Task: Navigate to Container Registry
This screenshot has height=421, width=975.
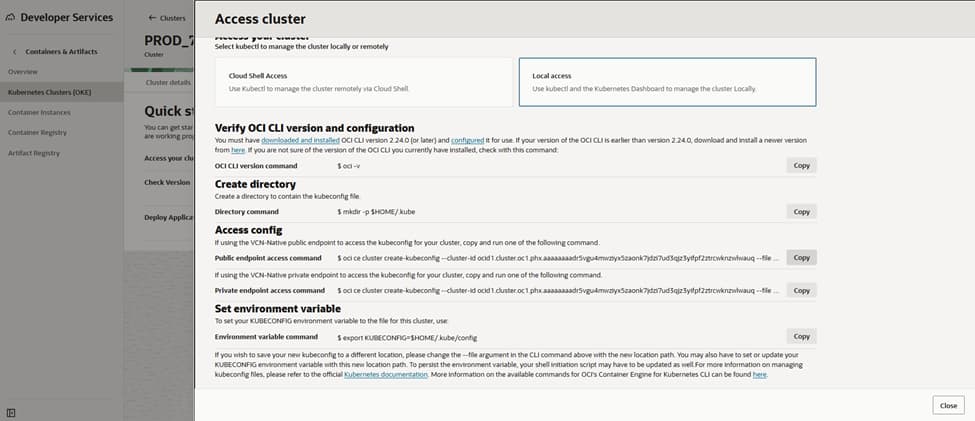Action: tap(37, 132)
